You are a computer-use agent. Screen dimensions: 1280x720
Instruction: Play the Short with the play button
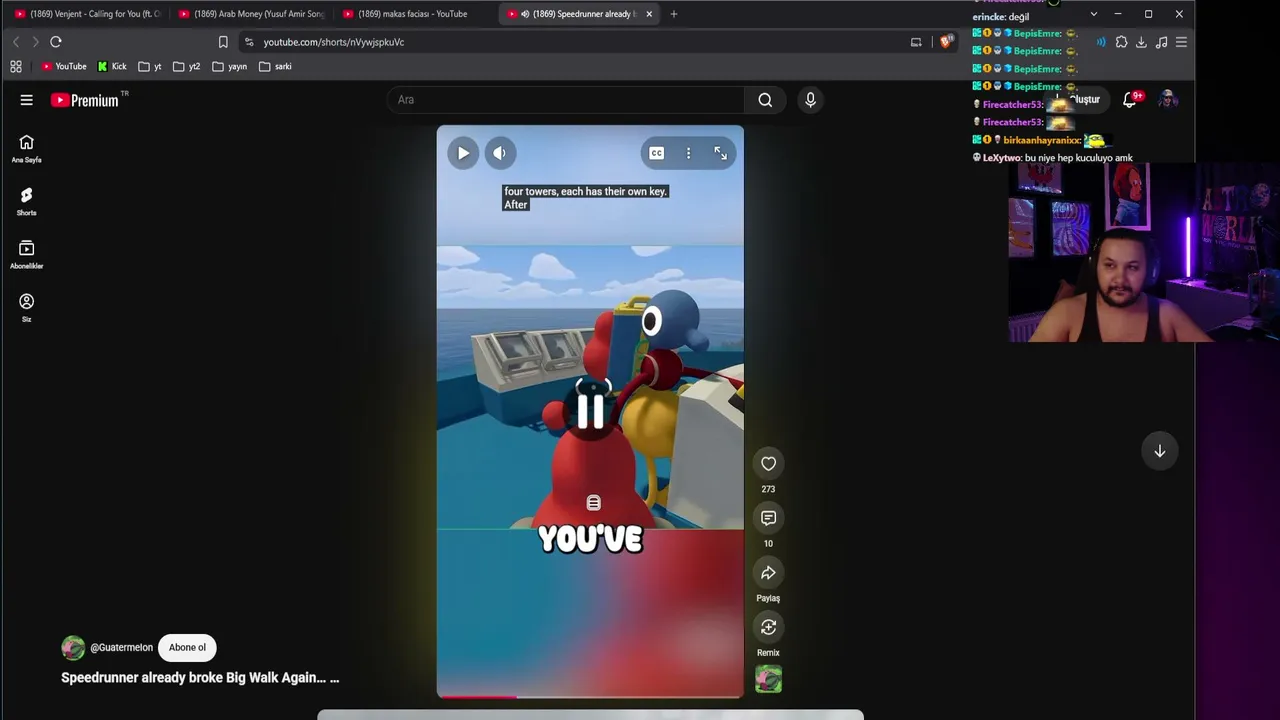(x=463, y=153)
